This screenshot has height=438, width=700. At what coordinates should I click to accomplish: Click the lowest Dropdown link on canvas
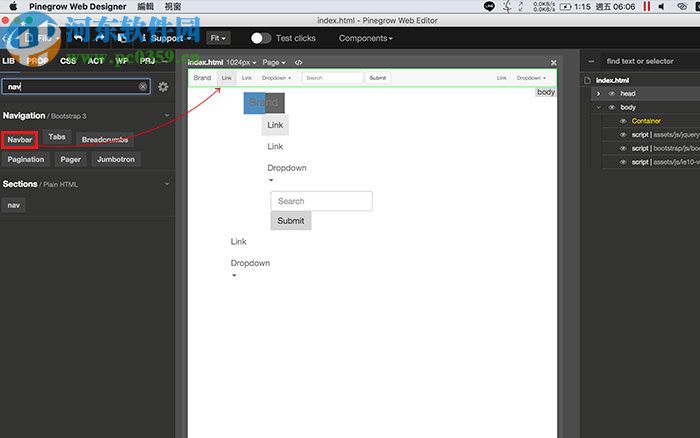250,263
